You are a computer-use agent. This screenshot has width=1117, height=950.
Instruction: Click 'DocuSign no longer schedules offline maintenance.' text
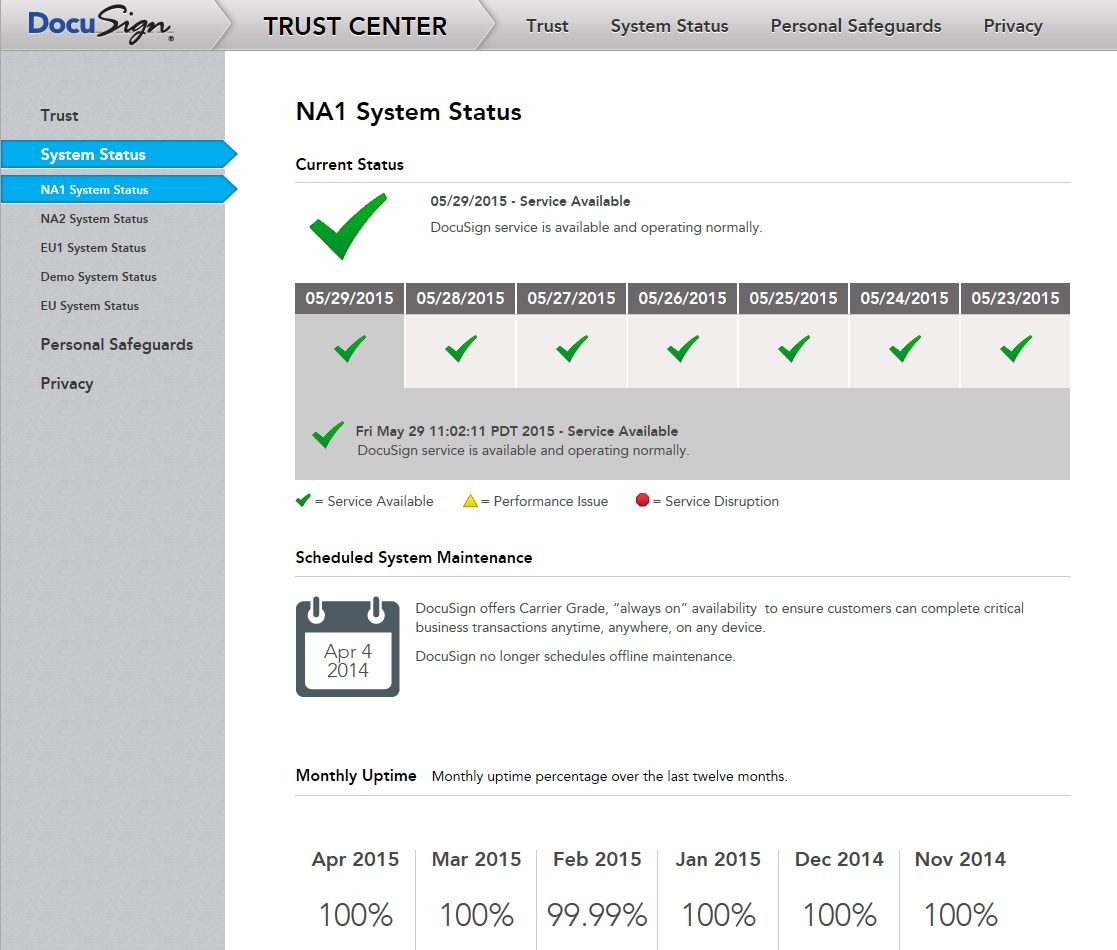[x=576, y=657]
